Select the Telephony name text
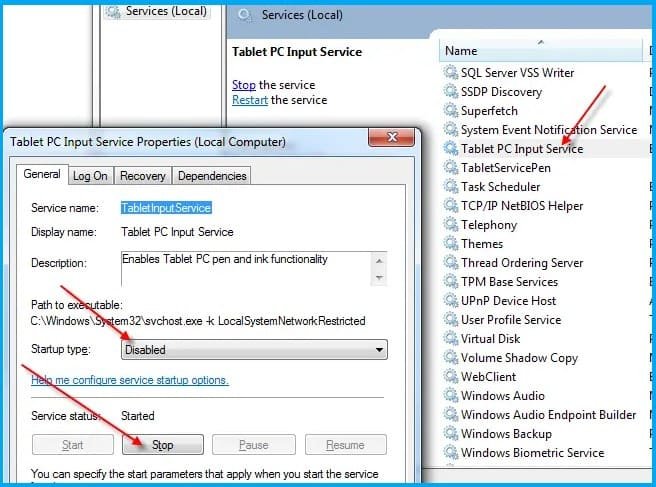This screenshot has width=656, height=487. tap(489, 225)
